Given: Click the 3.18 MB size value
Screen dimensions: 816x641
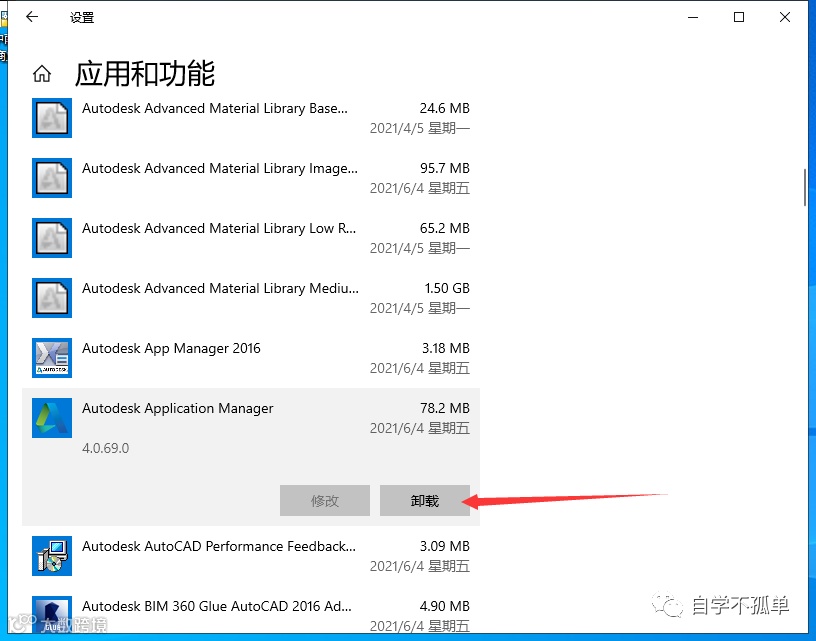Looking at the screenshot, I should (445, 348).
